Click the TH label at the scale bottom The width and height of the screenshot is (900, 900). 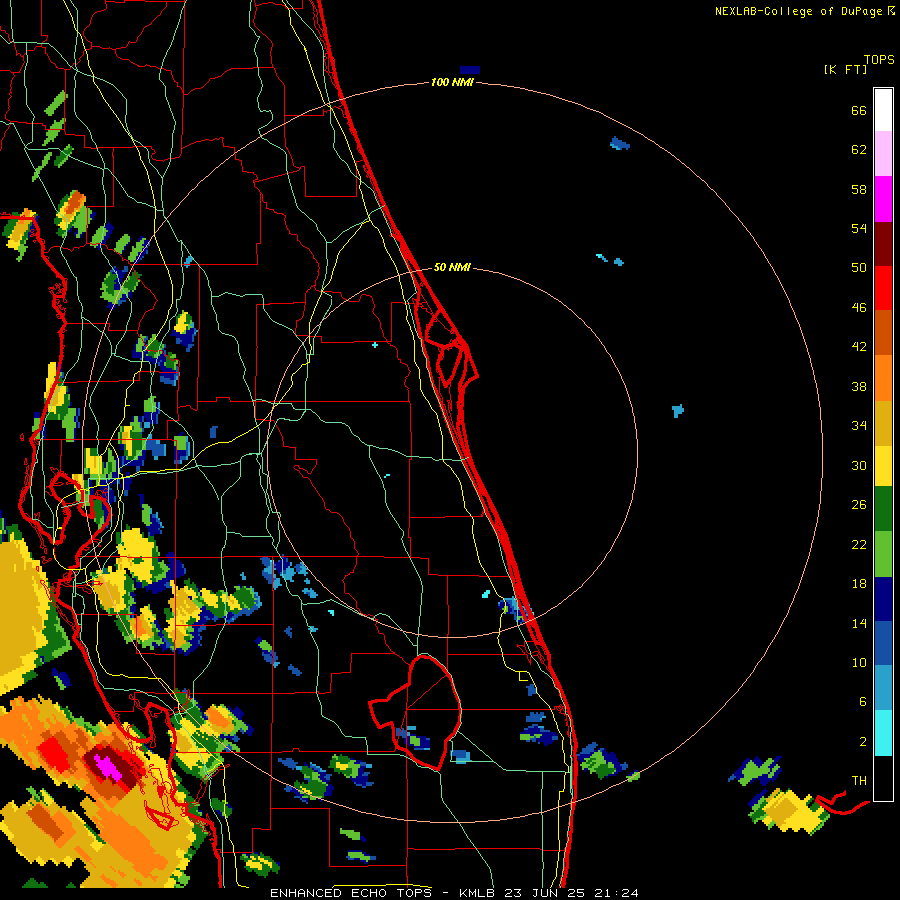click(859, 780)
